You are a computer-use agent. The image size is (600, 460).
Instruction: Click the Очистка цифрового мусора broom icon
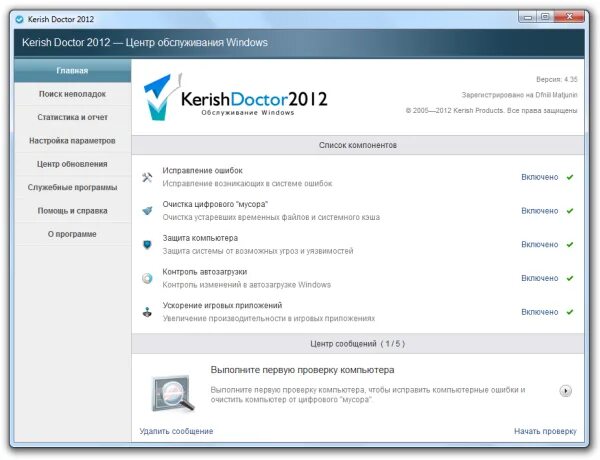pos(147,211)
